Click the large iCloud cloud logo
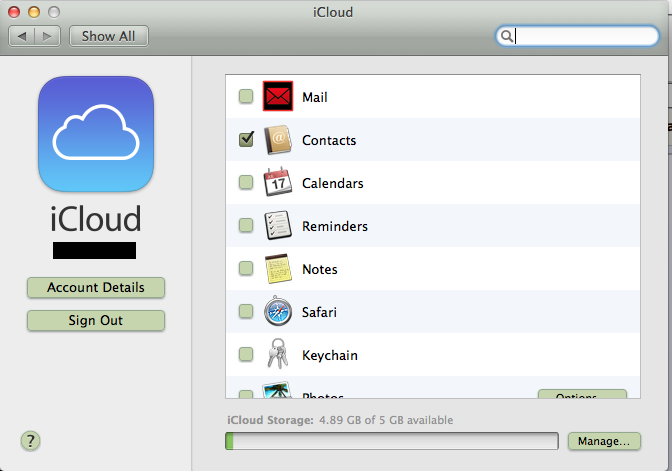 (x=96, y=134)
